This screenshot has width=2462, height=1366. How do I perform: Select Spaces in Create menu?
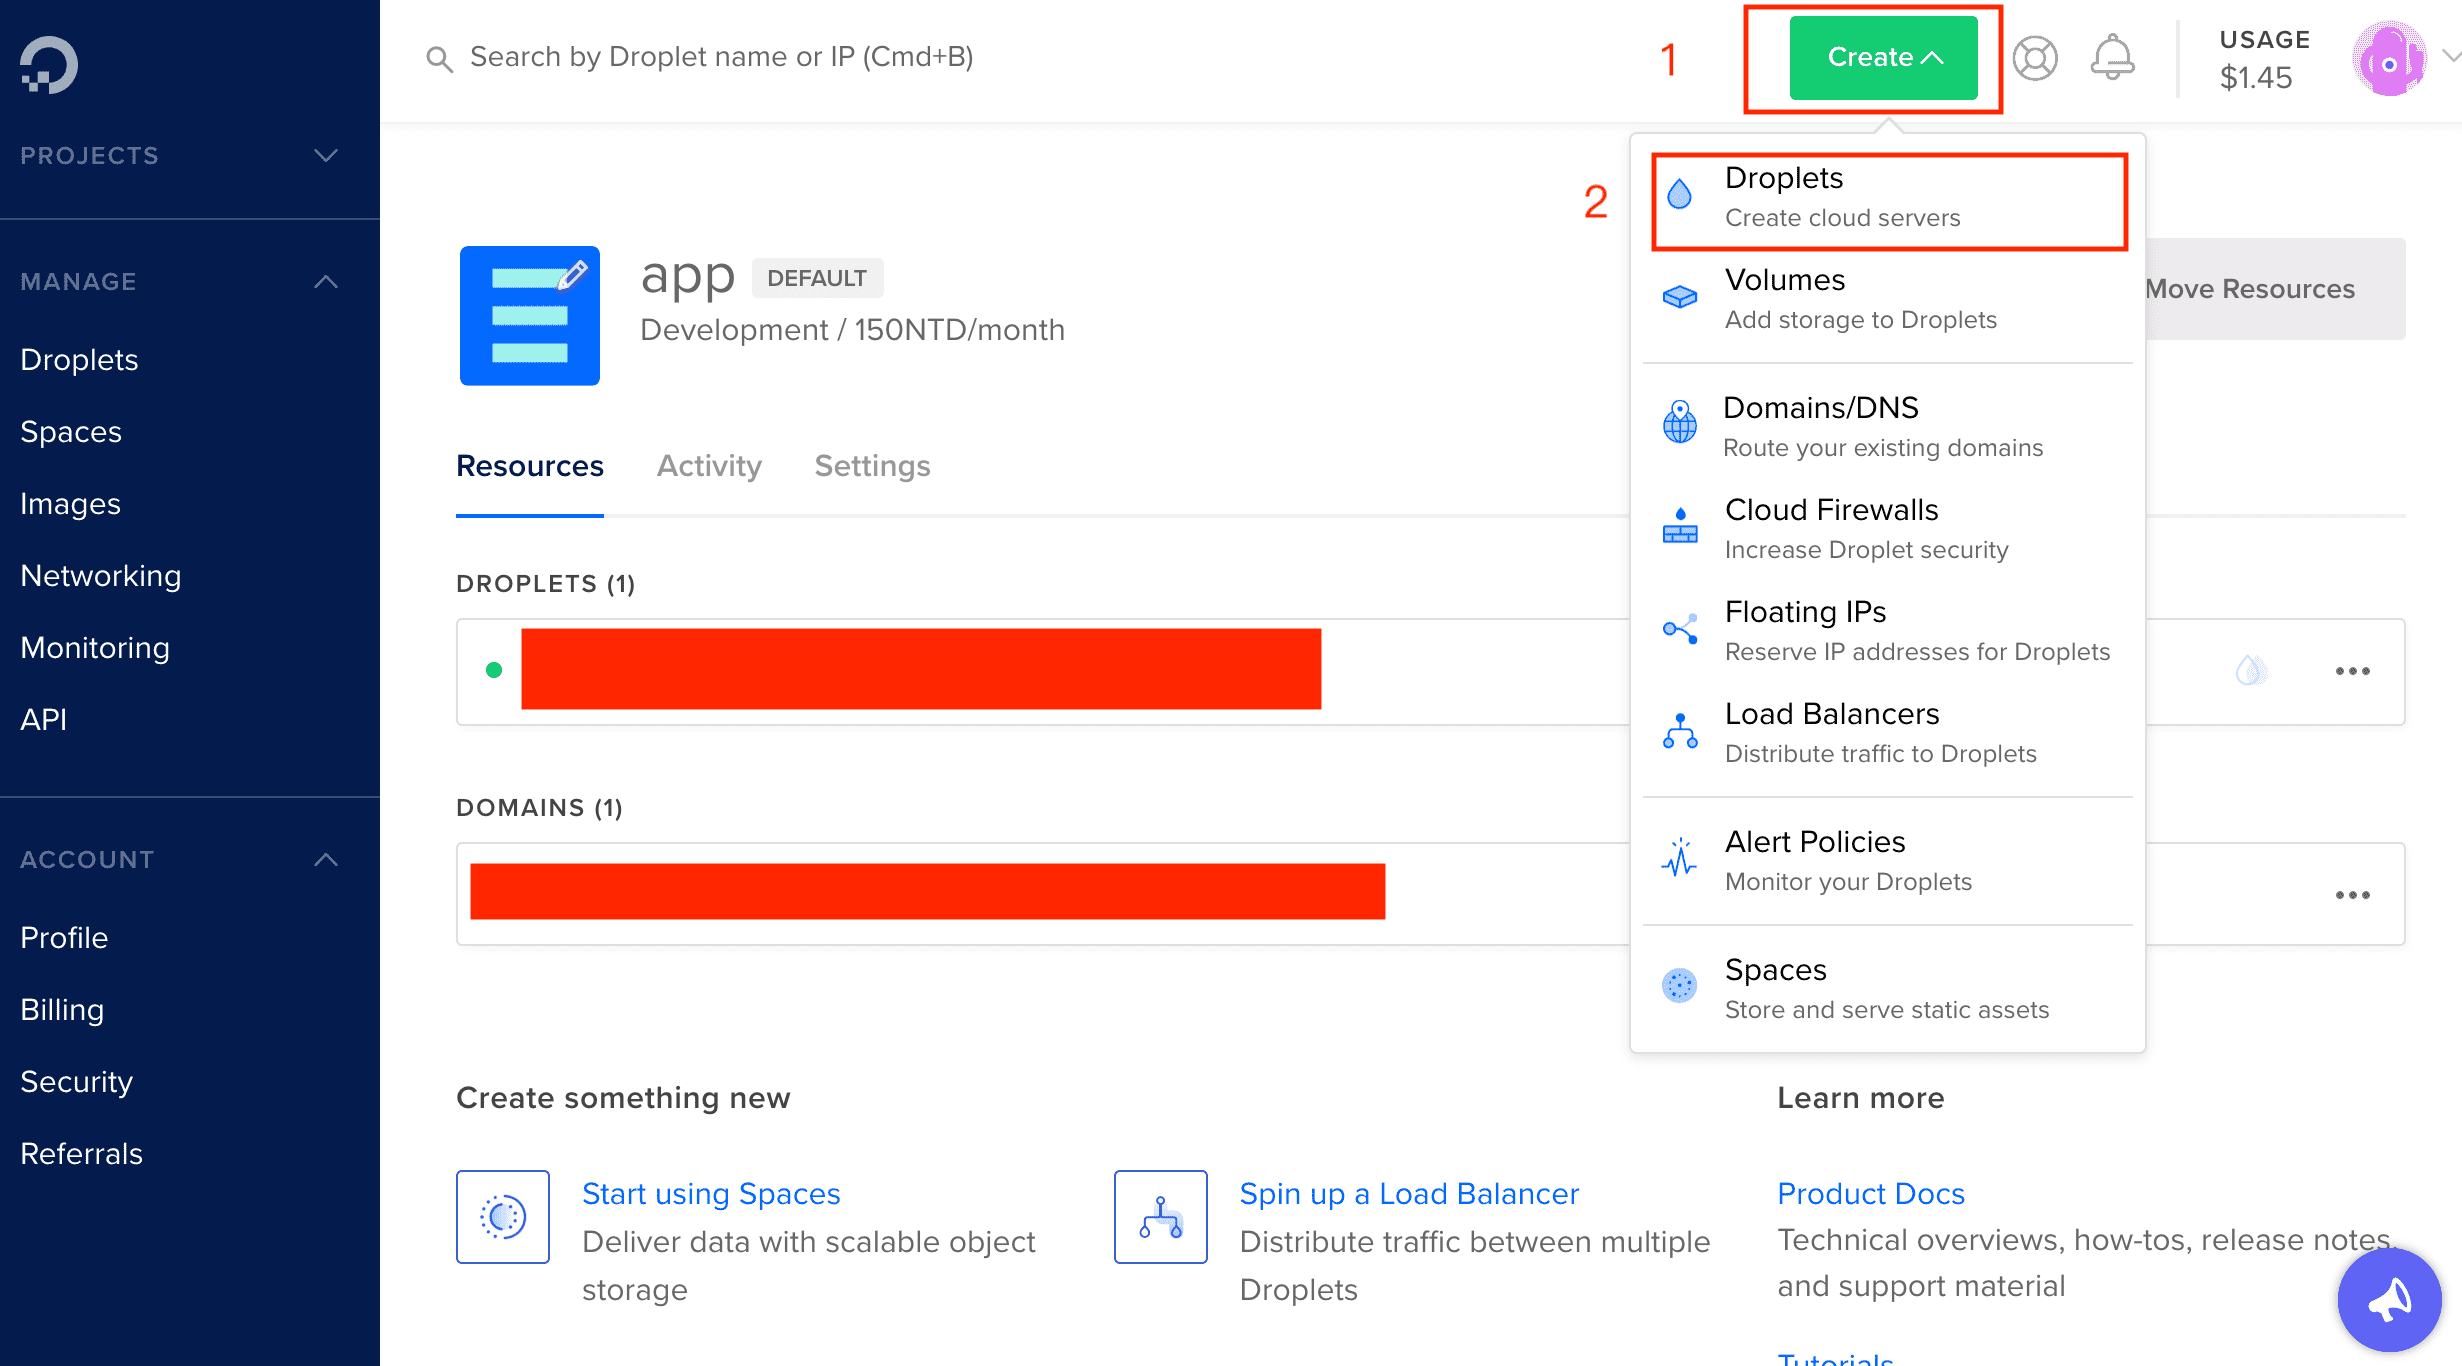pyautogui.click(x=1888, y=989)
